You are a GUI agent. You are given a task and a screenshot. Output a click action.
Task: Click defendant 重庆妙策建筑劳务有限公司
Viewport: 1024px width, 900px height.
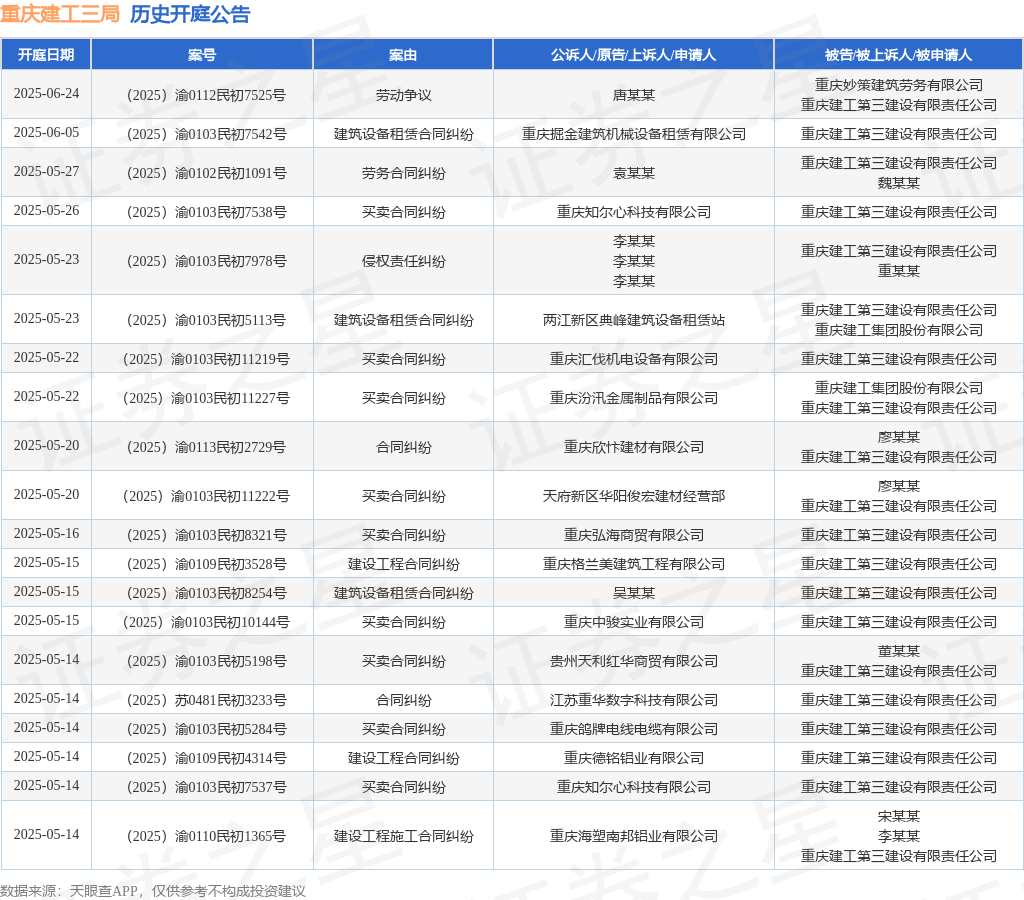pyautogui.click(x=899, y=86)
